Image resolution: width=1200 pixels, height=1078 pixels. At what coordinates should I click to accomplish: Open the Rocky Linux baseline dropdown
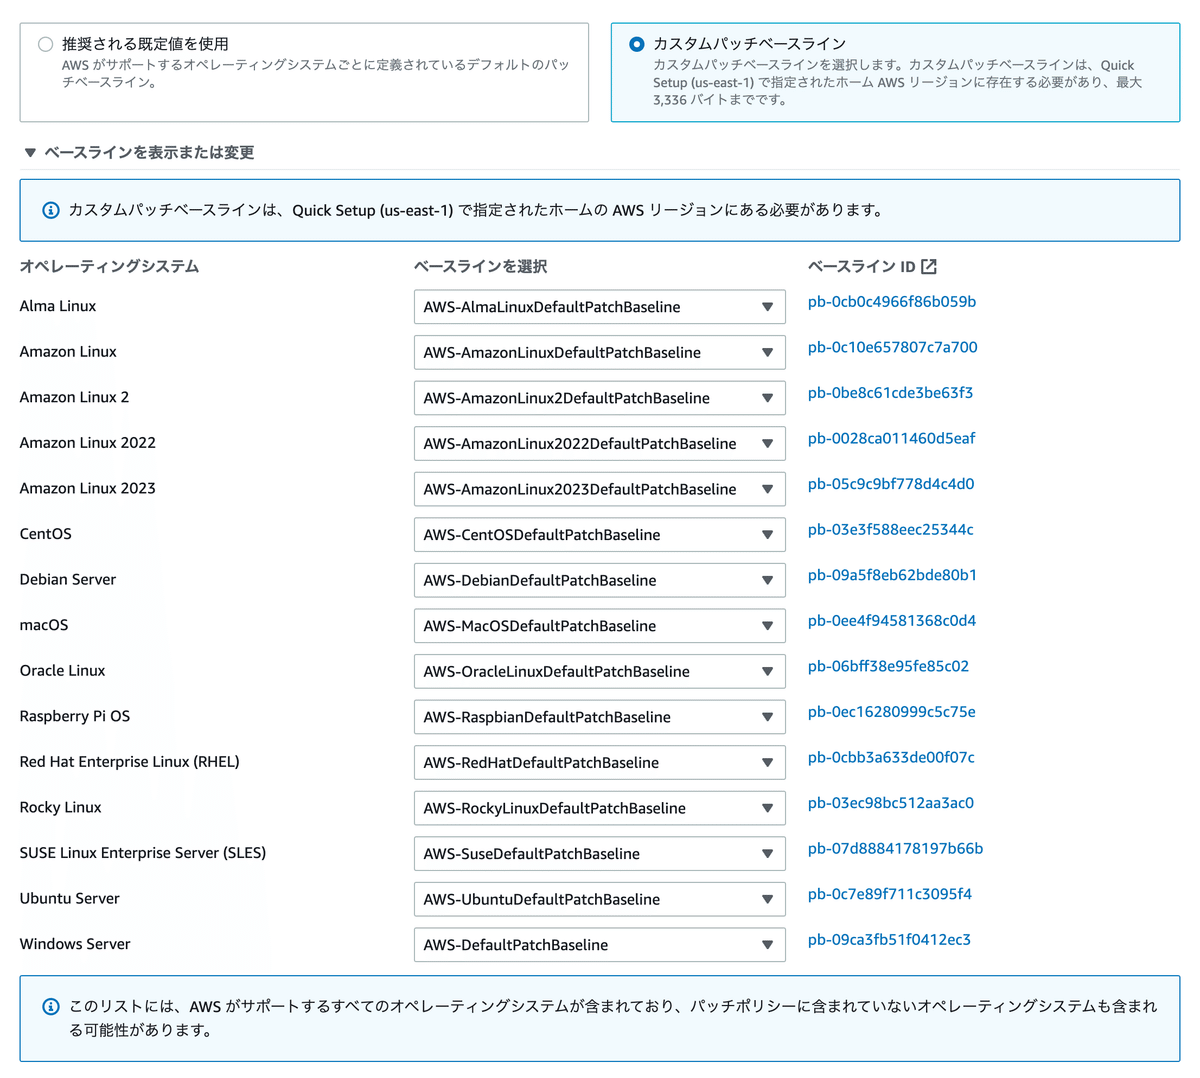pyautogui.click(x=599, y=808)
